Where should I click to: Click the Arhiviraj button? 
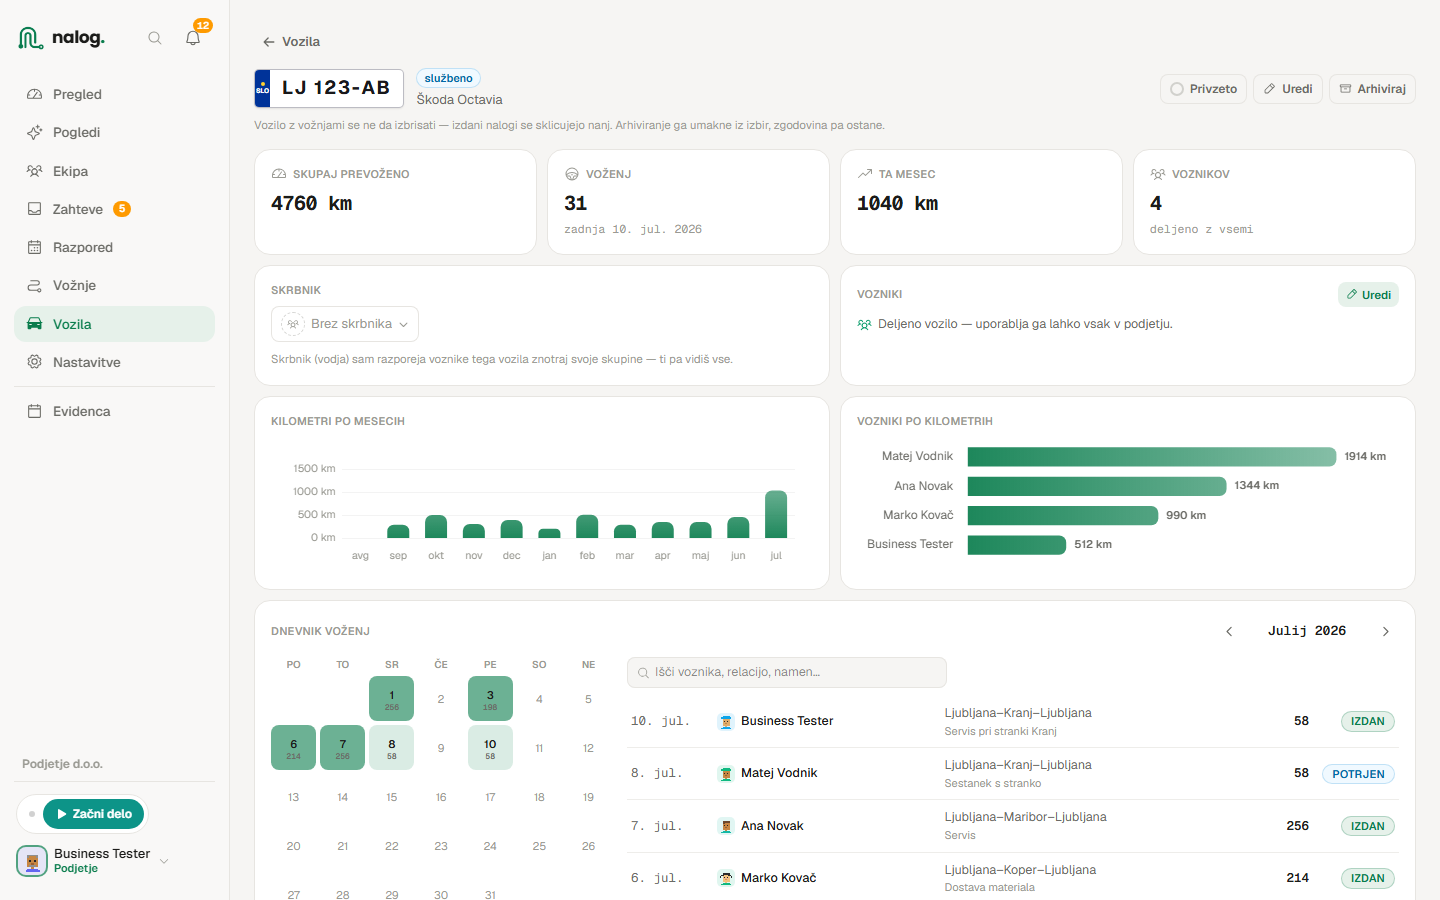point(1372,89)
